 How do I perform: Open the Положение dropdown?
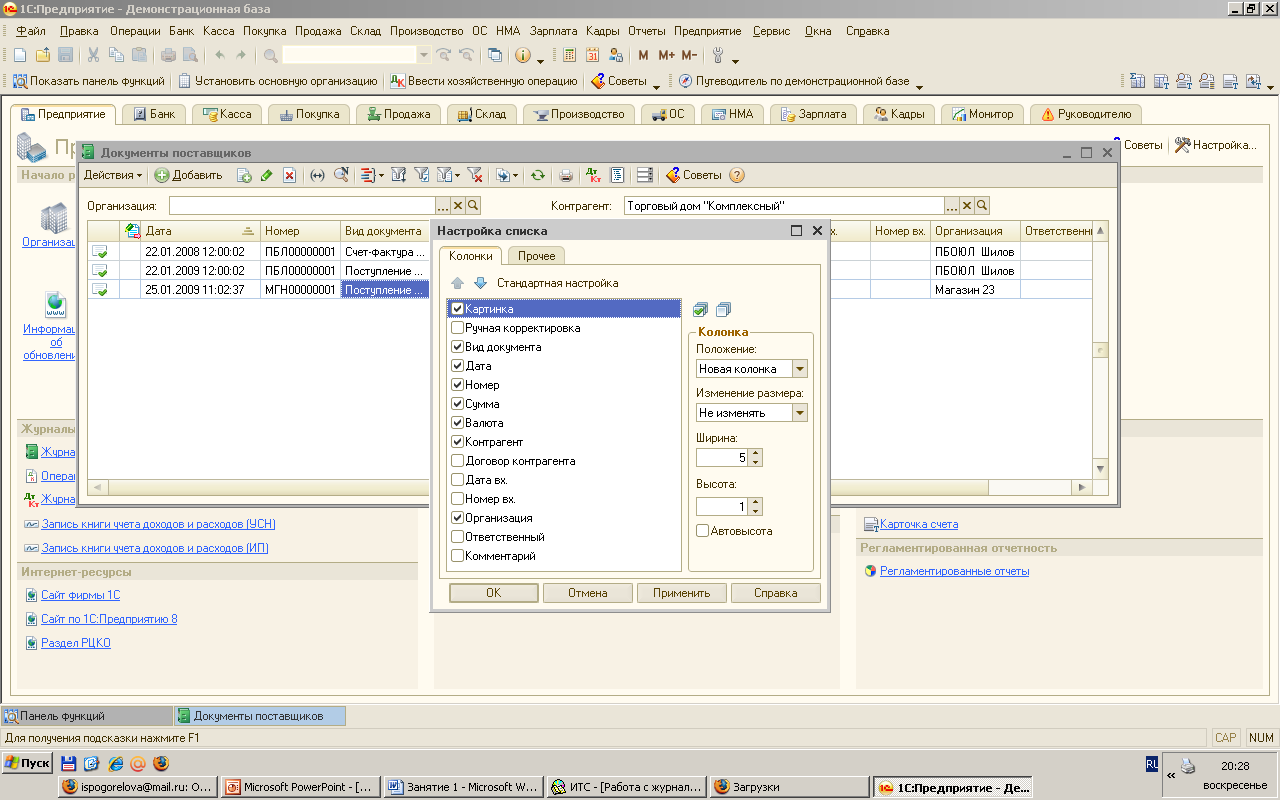coord(799,369)
